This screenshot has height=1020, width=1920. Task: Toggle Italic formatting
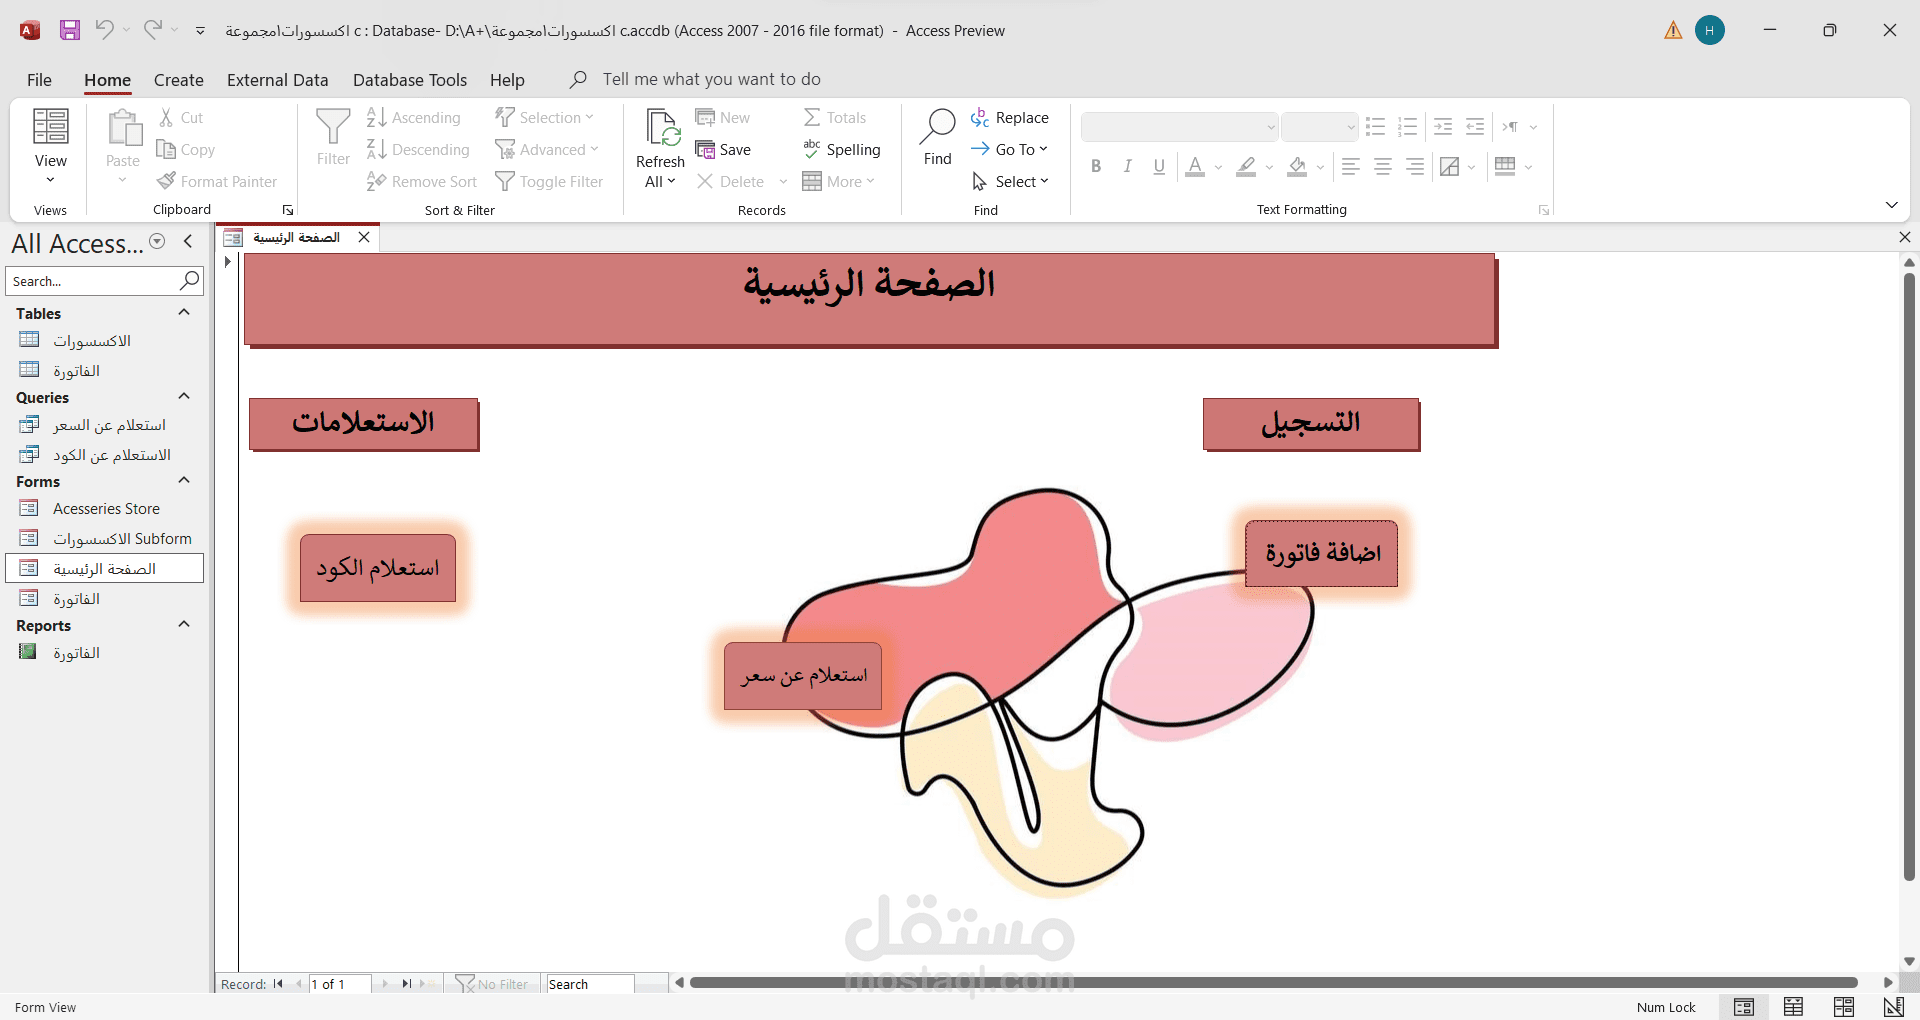click(x=1128, y=167)
